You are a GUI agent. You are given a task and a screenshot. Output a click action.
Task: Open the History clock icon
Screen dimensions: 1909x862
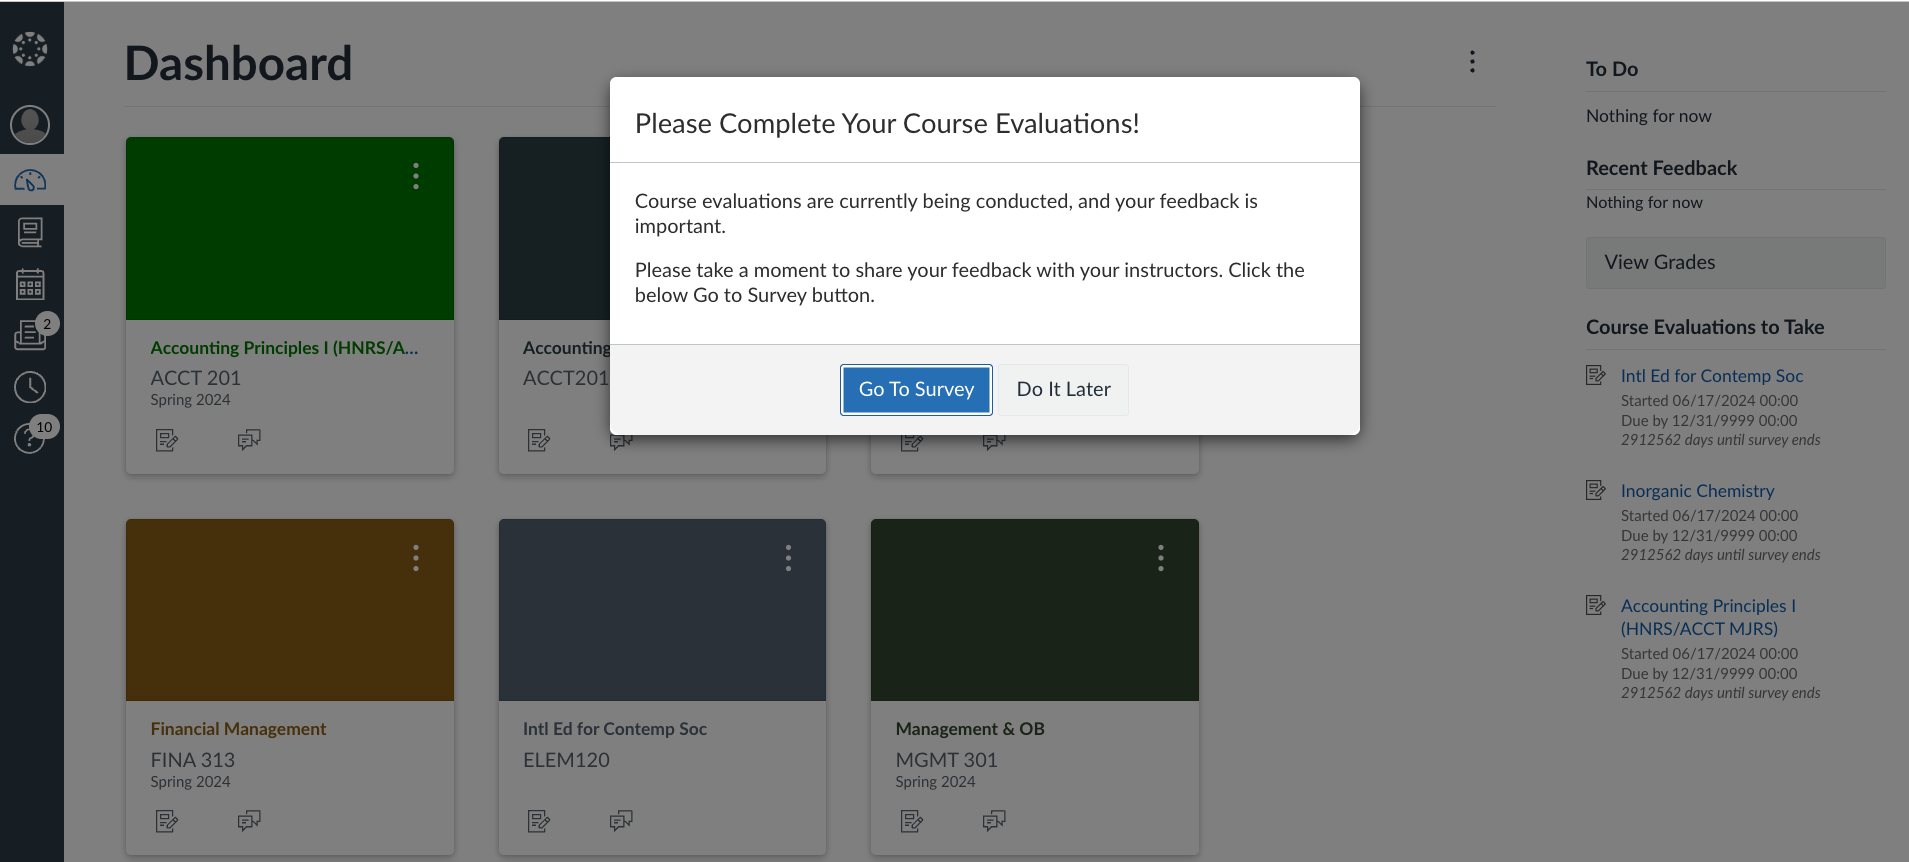pyautogui.click(x=30, y=387)
